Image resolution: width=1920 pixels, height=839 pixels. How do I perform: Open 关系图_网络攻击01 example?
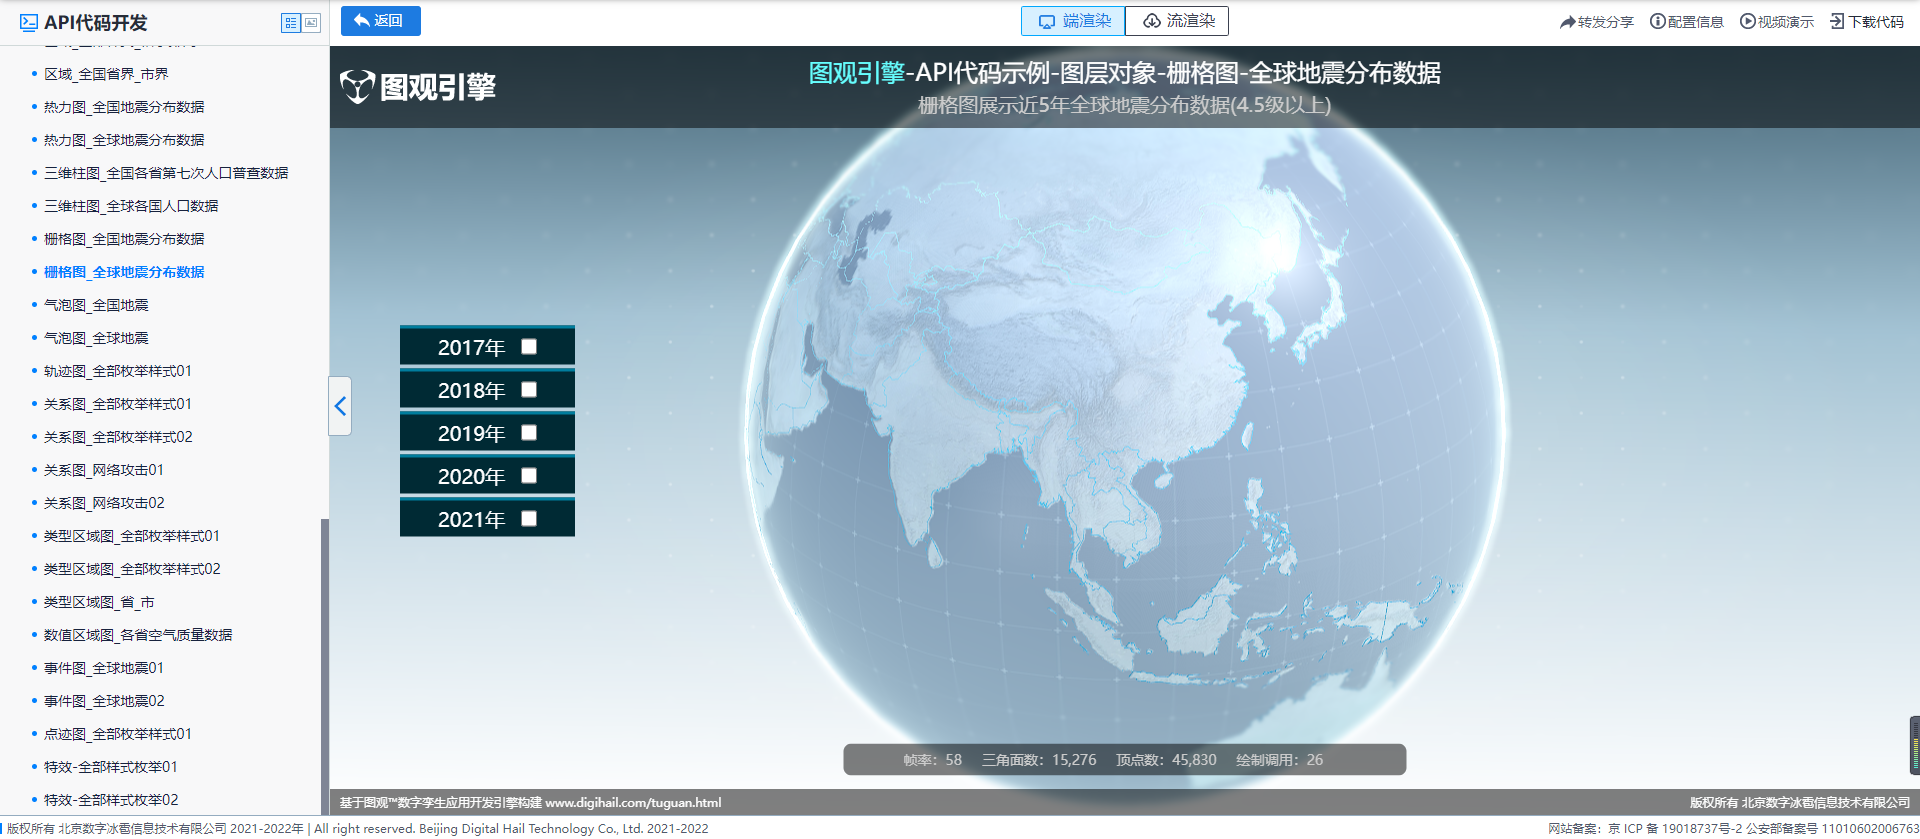(104, 470)
